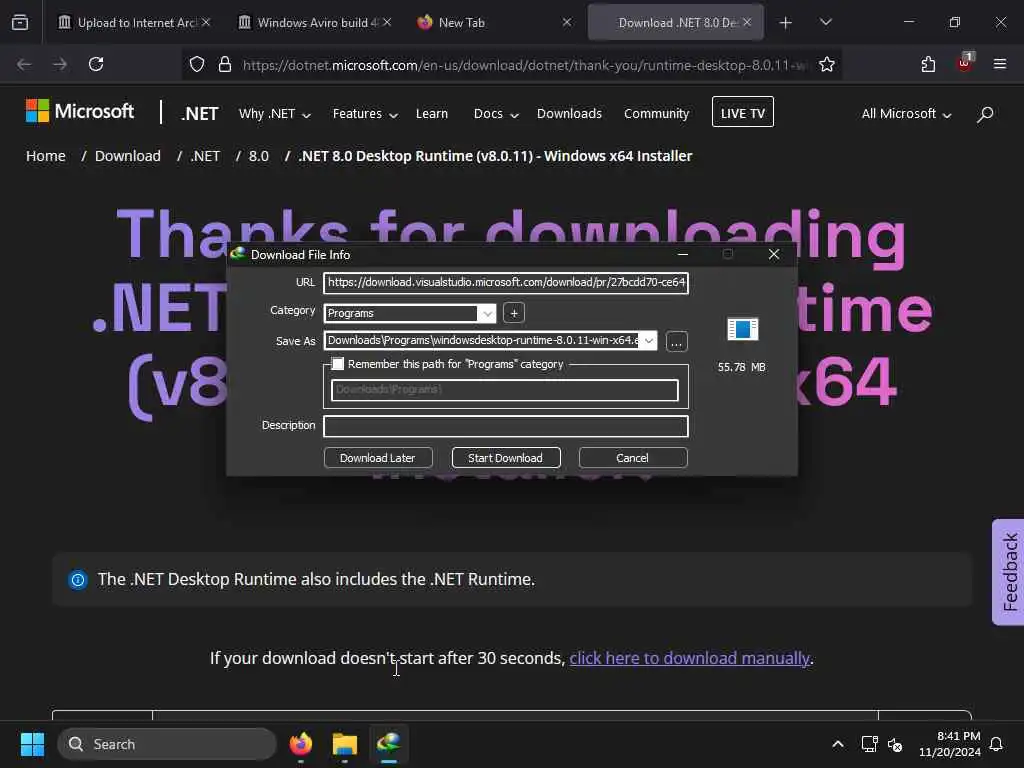The height and width of the screenshot is (768, 1024).
Task: Open the Learn nav item
Action: (432, 114)
